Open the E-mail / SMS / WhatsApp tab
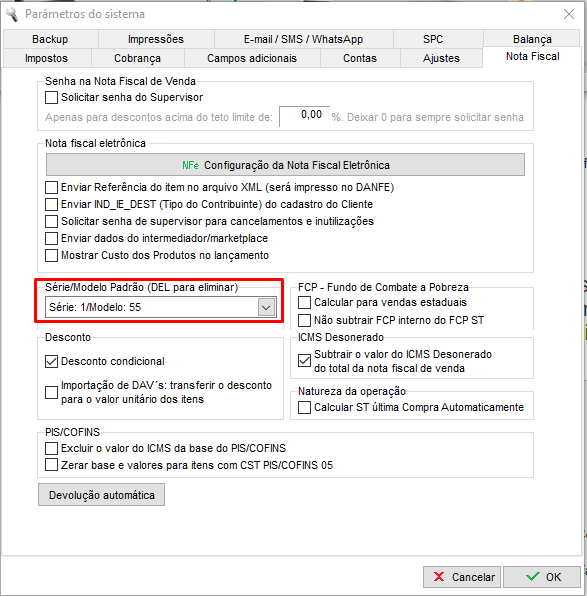 coord(303,39)
